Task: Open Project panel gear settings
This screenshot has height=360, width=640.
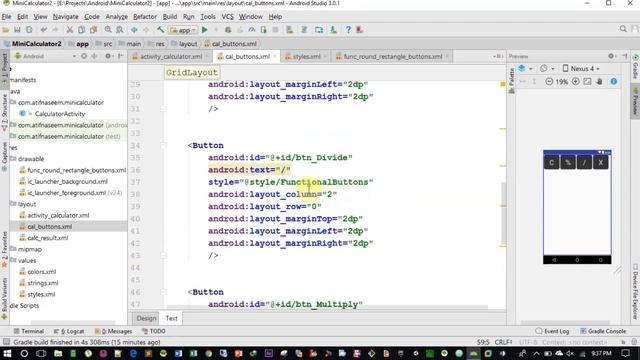Action: (108, 56)
